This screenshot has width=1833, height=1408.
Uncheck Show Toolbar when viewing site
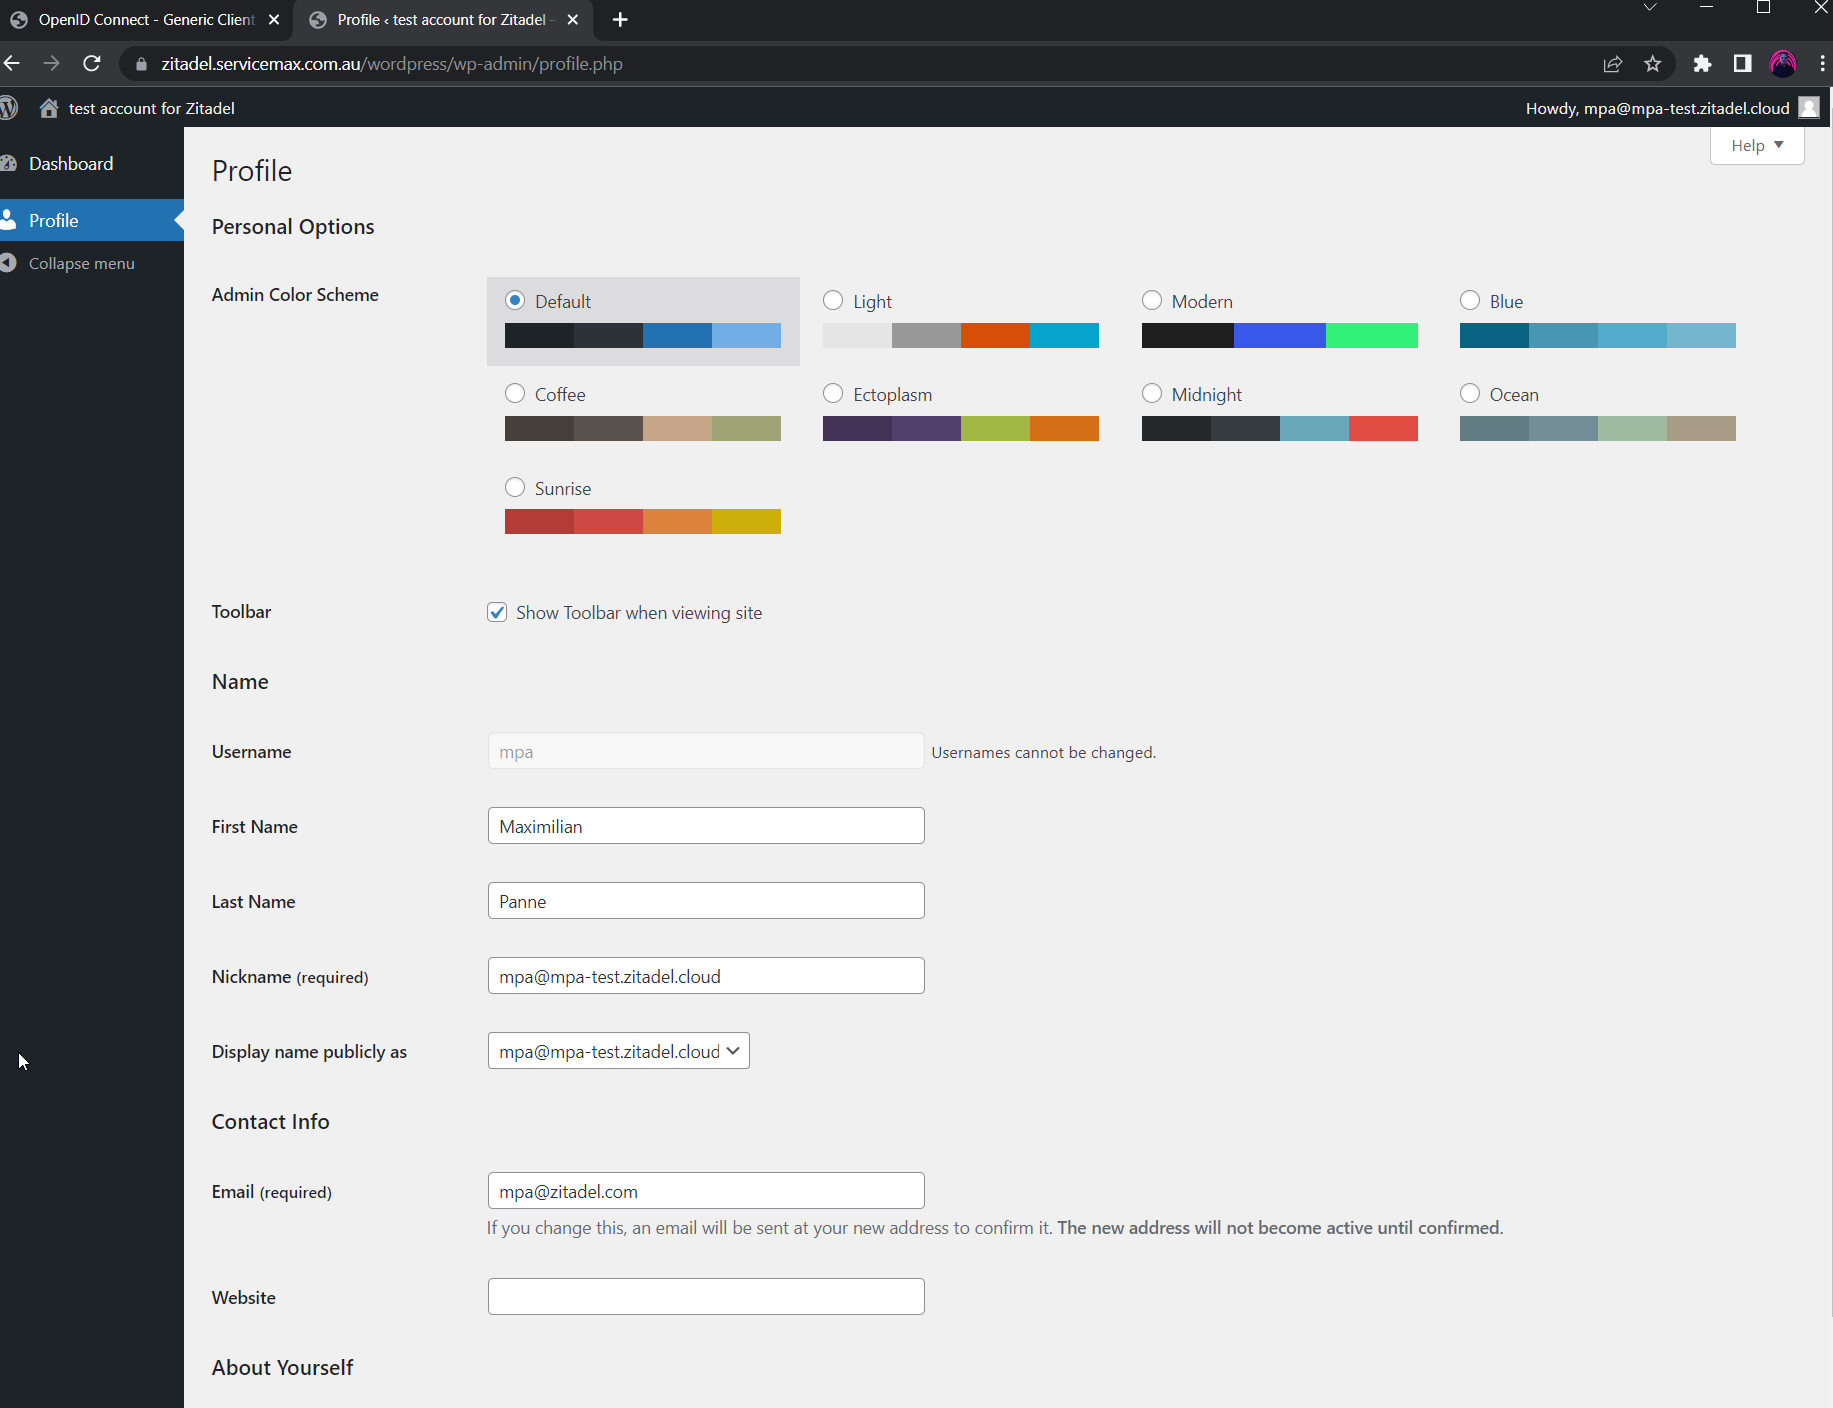[x=497, y=612]
